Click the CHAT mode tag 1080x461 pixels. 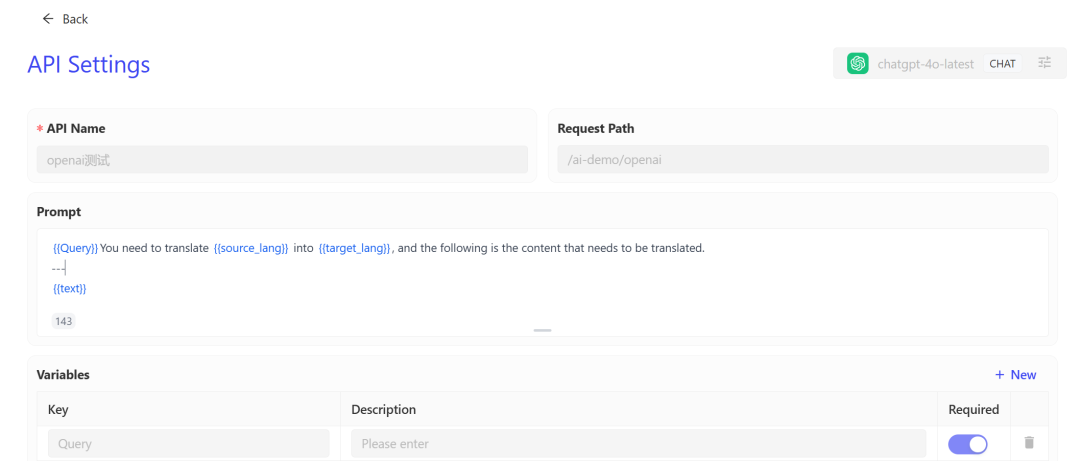(x=1002, y=64)
